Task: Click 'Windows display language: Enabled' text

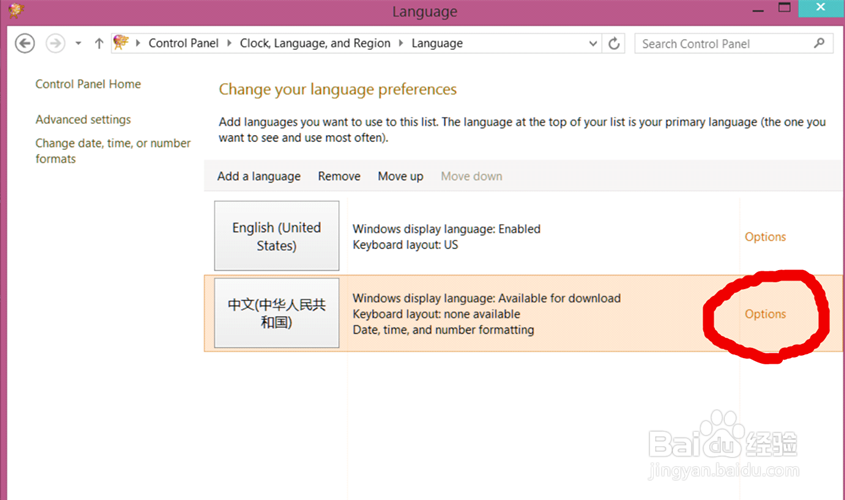Action: [446, 229]
